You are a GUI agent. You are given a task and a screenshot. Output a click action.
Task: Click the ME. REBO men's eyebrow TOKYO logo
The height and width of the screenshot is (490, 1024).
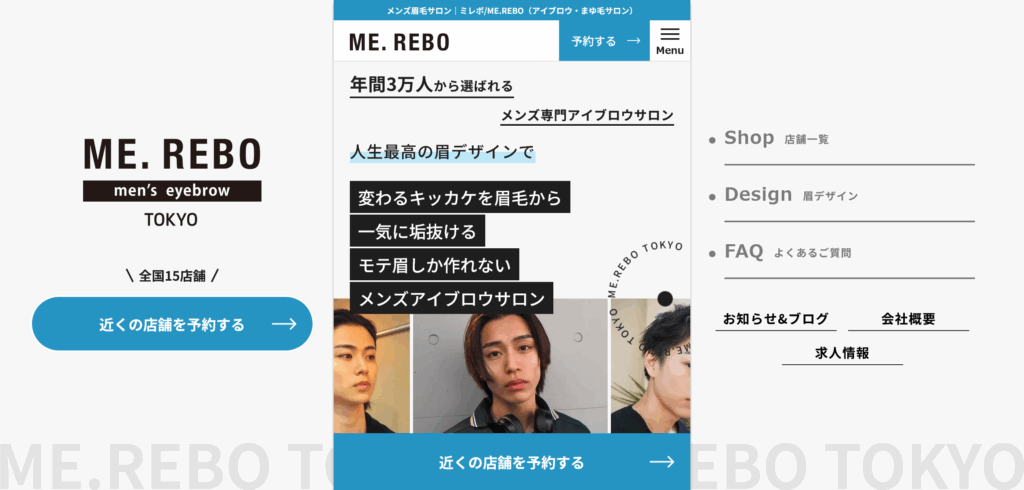point(172,182)
